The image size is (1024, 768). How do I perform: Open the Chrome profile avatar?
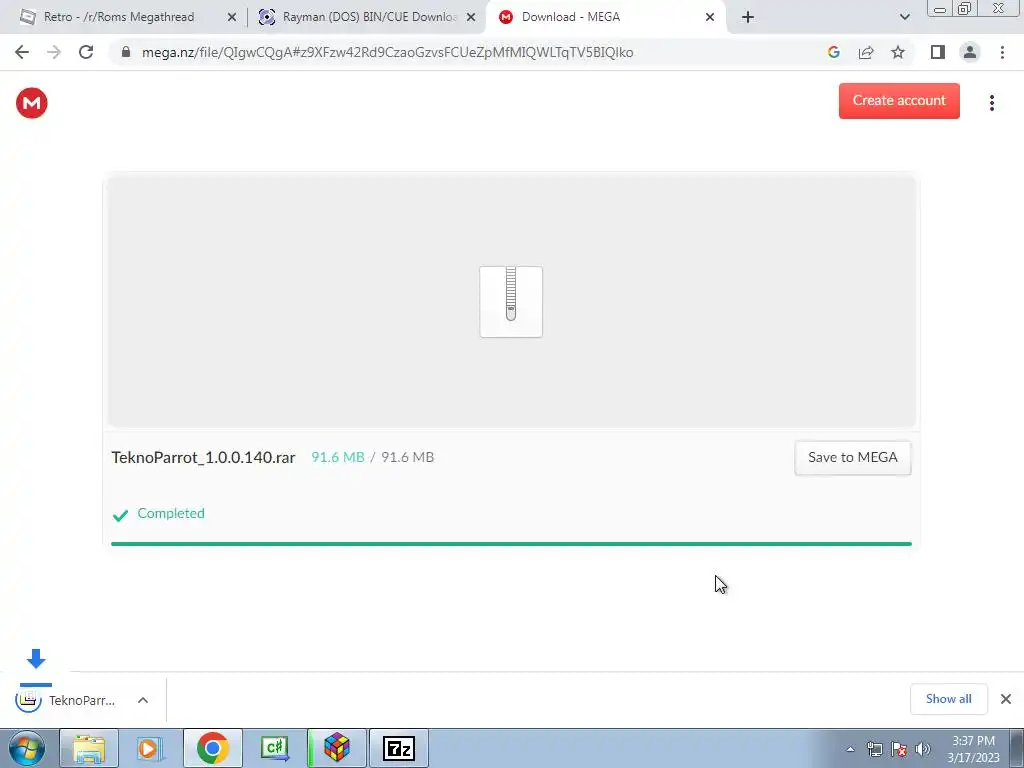970,52
